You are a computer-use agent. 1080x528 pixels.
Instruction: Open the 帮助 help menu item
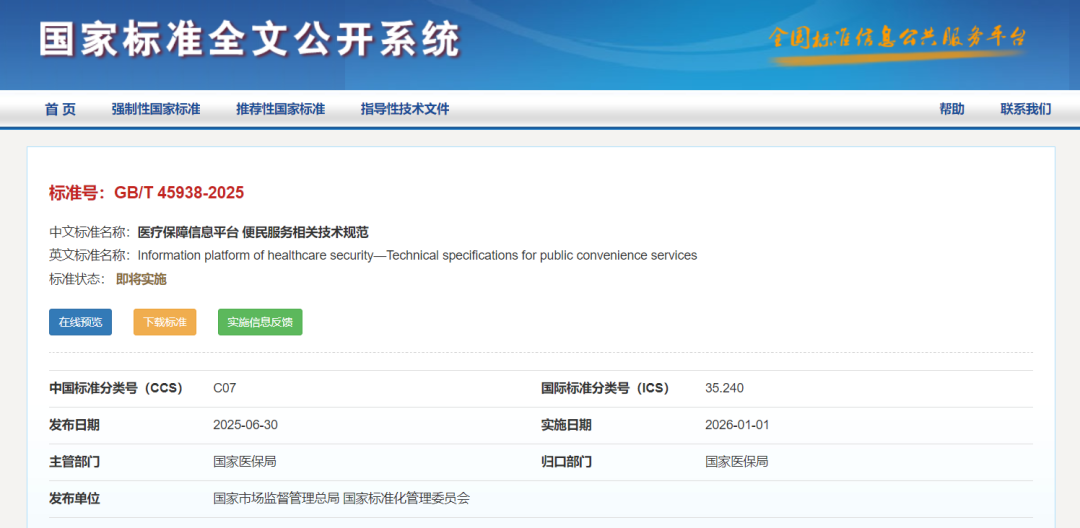[952, 109]
